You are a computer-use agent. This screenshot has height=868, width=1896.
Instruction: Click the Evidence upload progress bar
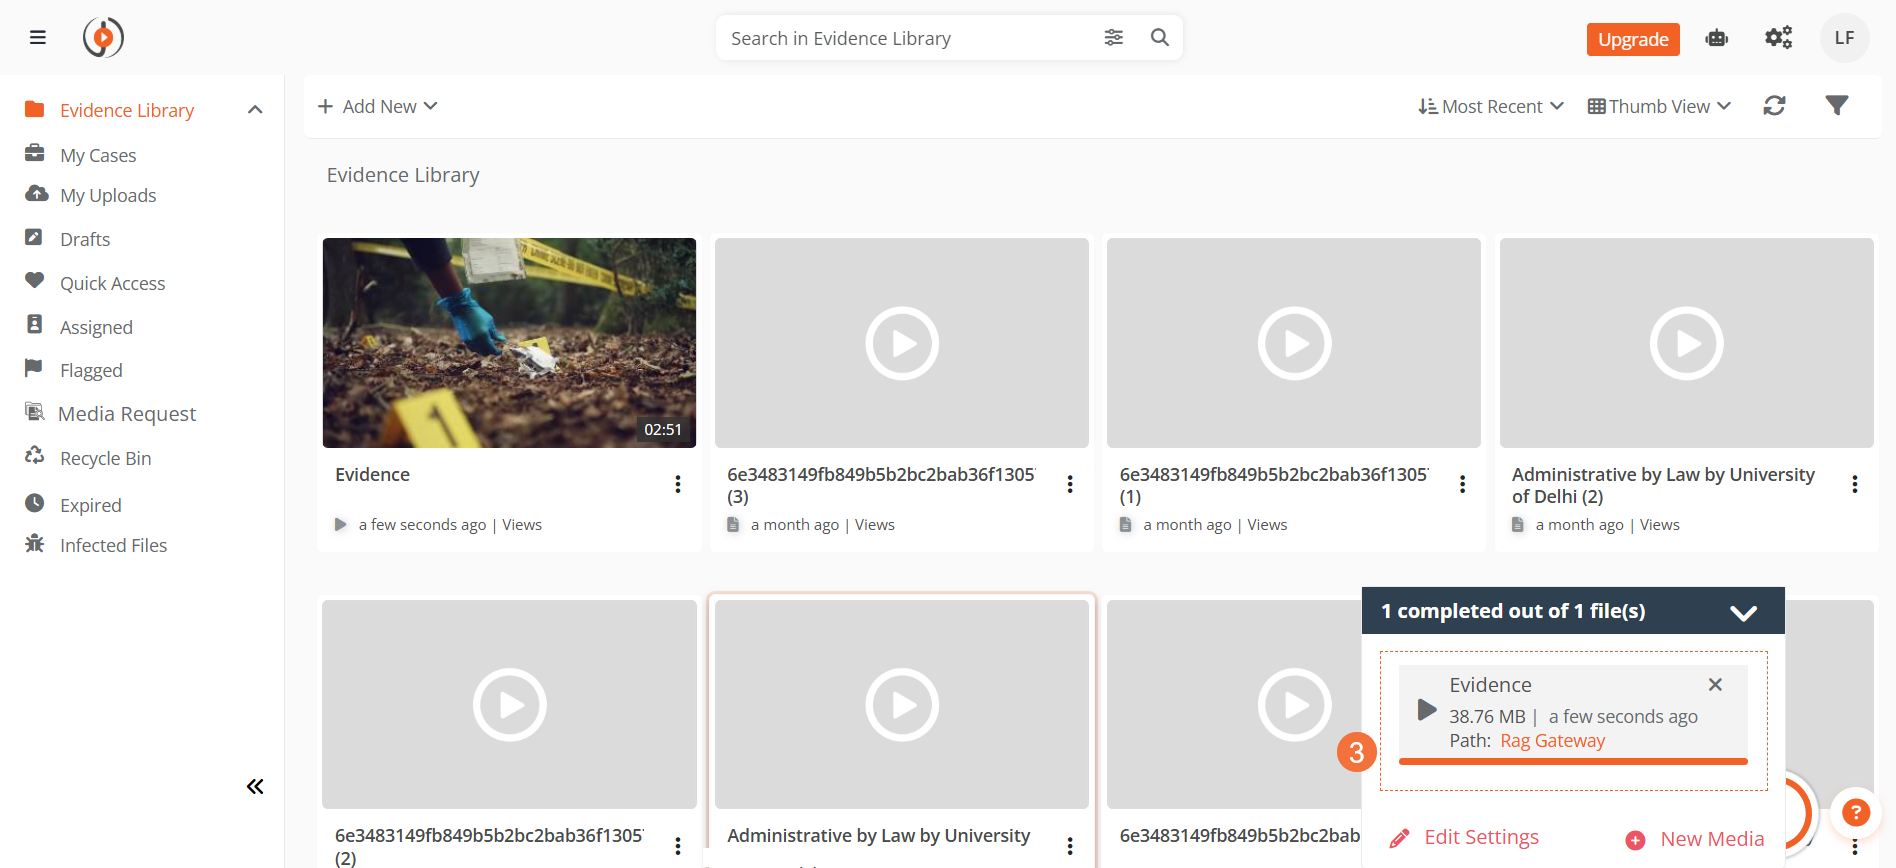[x=1573, y=762]
